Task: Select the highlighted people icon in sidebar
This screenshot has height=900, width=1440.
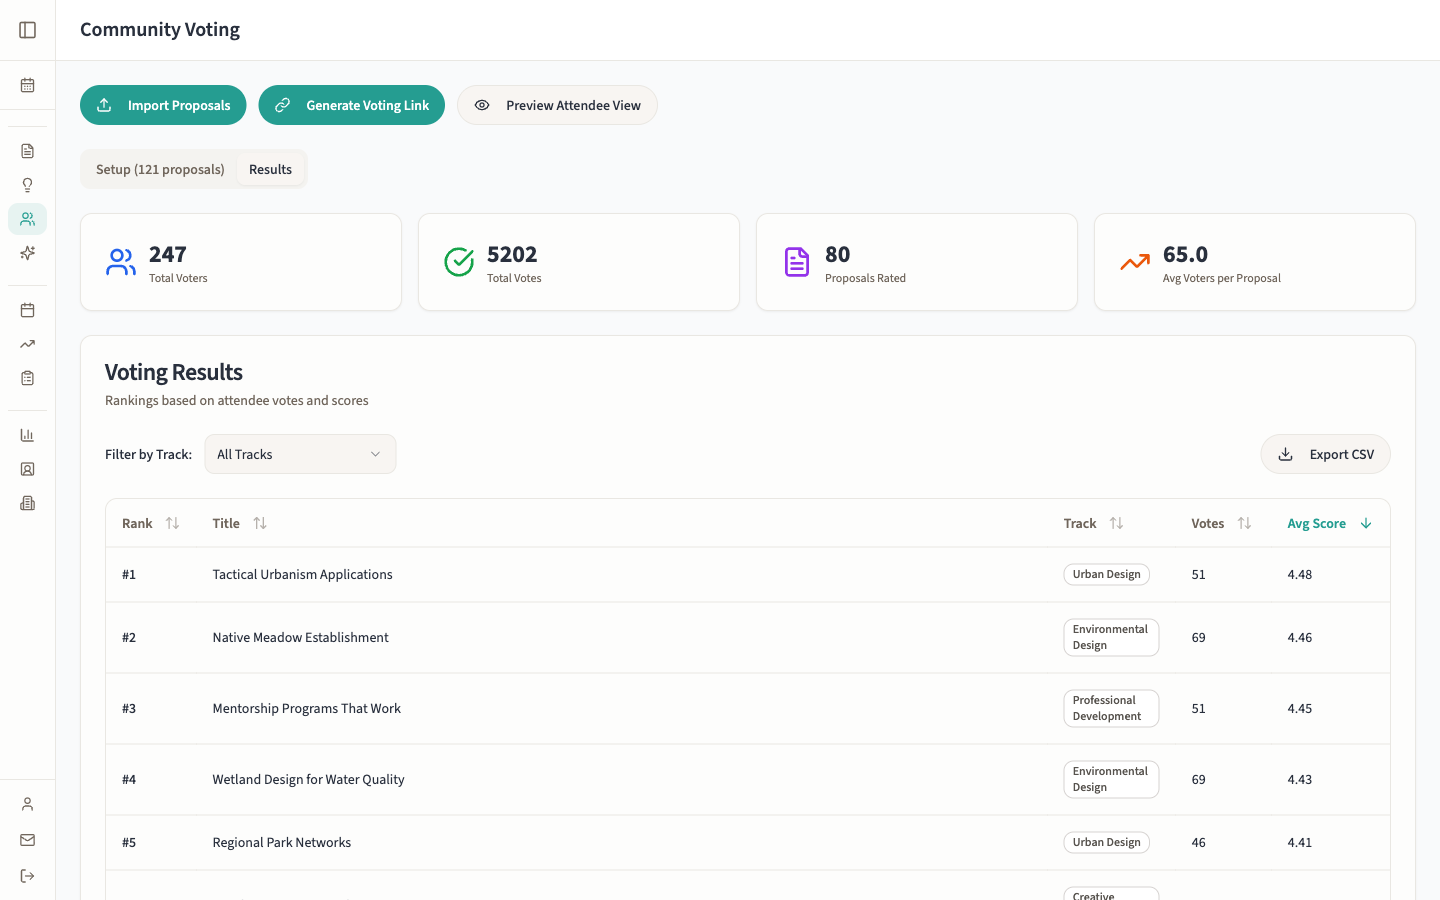Action: [x=28, y=219]
